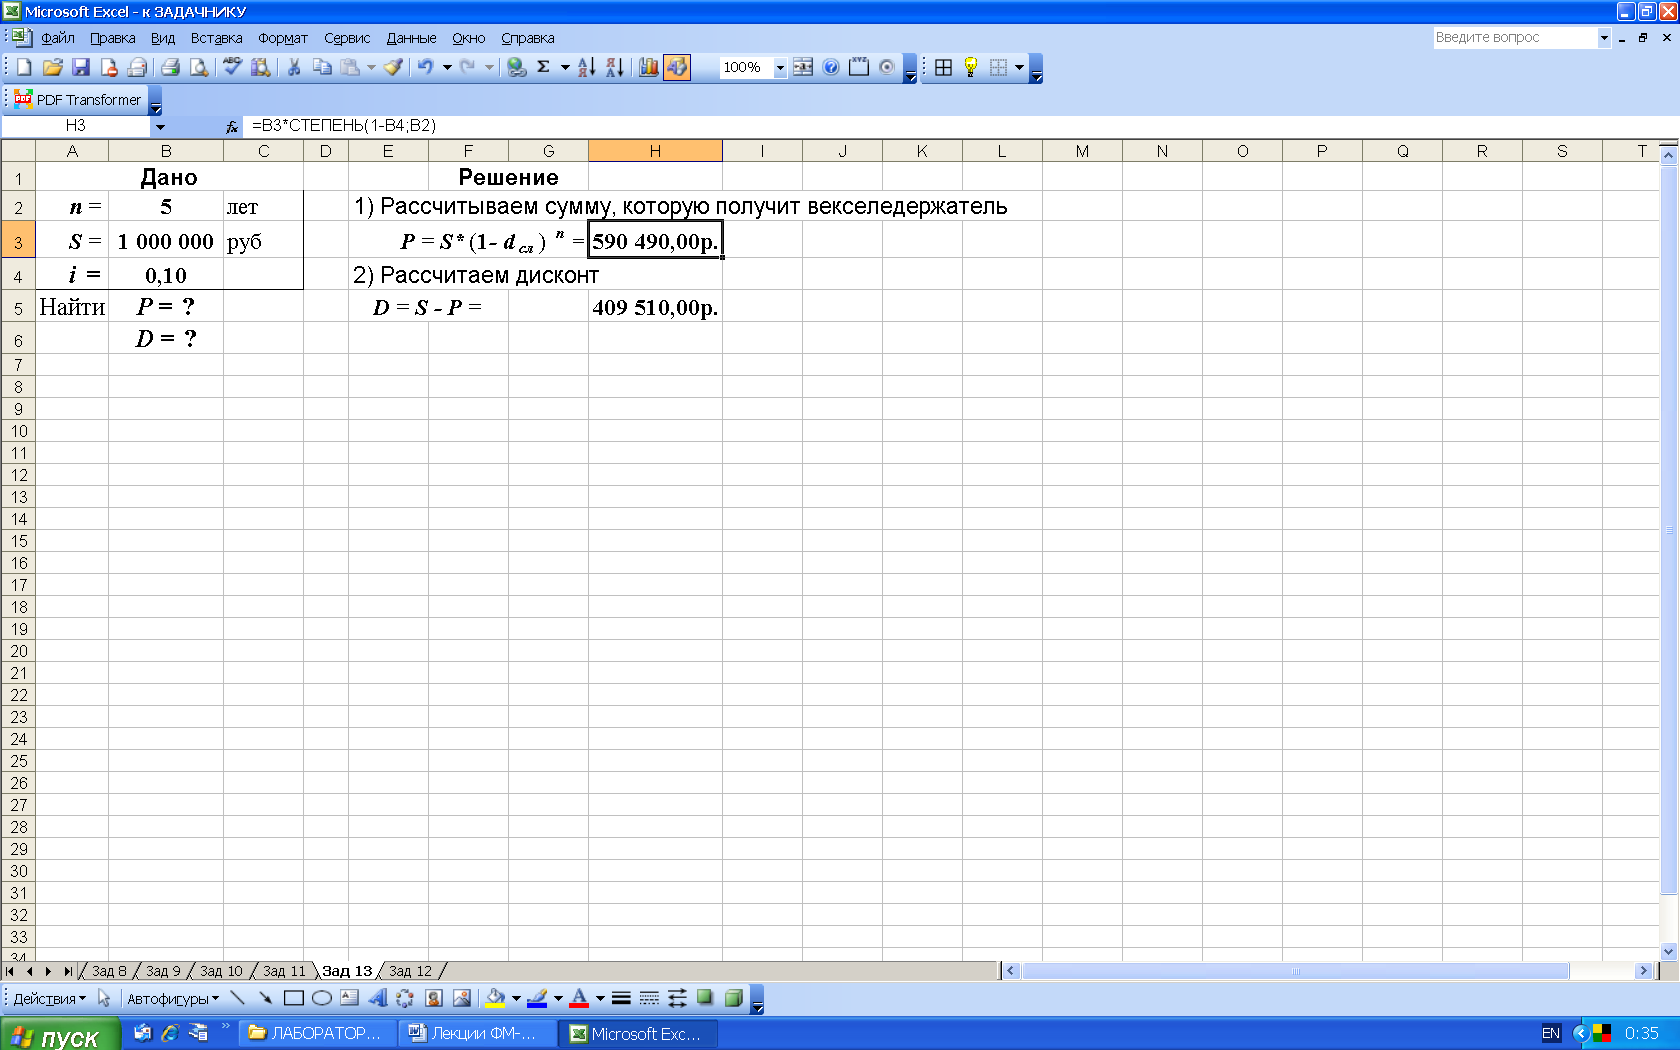Open the Формат menu
This screenshot has width=1680, height=1050.
coord(282,38)
